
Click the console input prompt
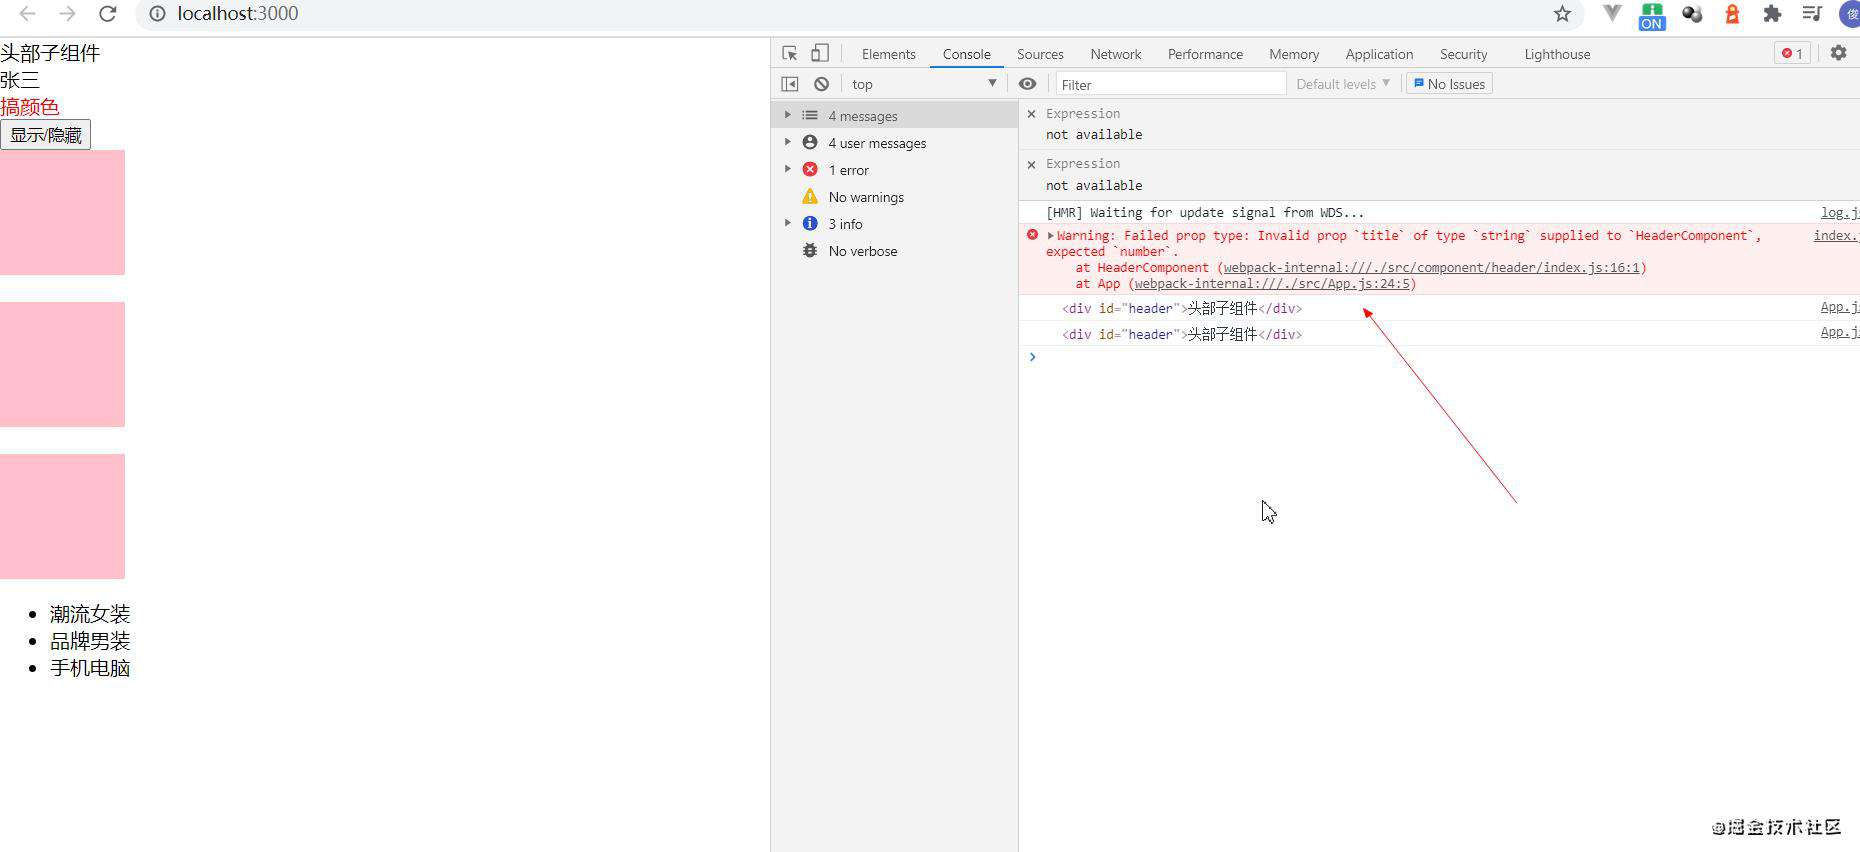(1440, 357)
